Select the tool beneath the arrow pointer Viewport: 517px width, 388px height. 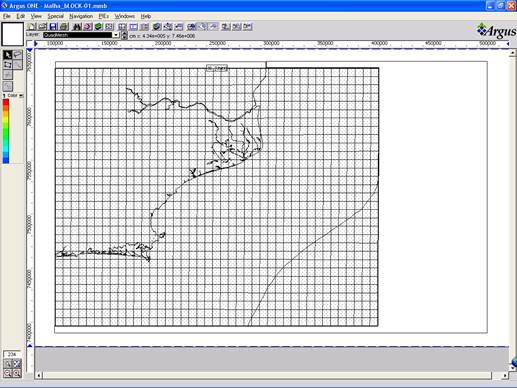click(x=8, y=65)
